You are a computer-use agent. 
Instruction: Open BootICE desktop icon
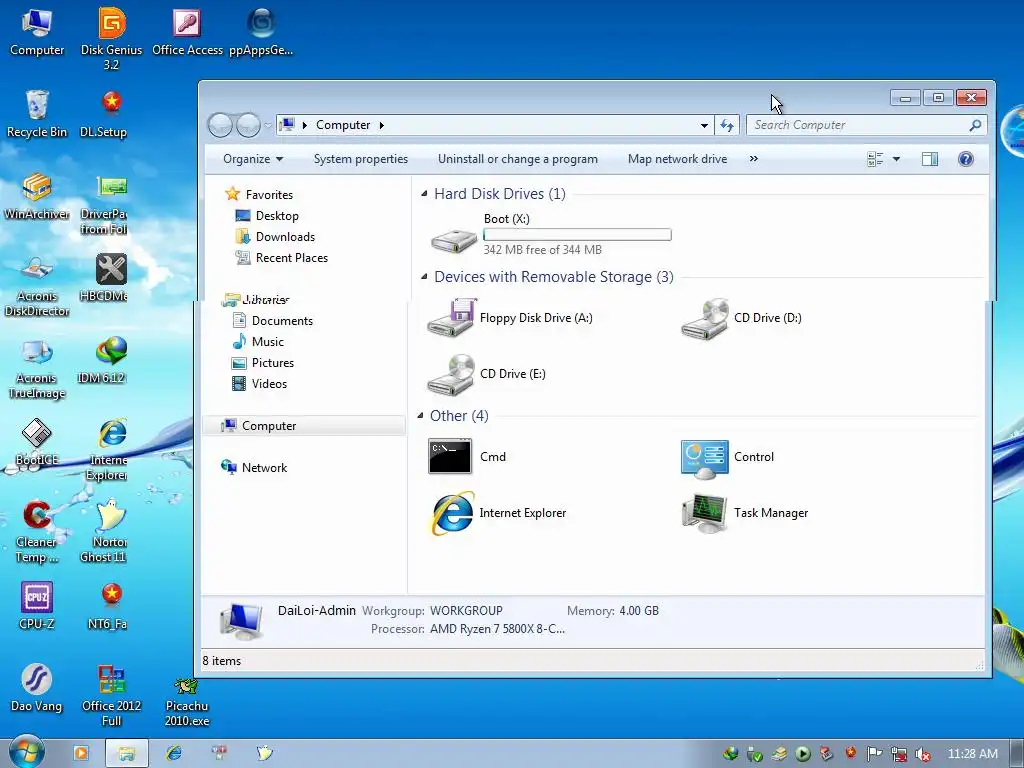37,443
